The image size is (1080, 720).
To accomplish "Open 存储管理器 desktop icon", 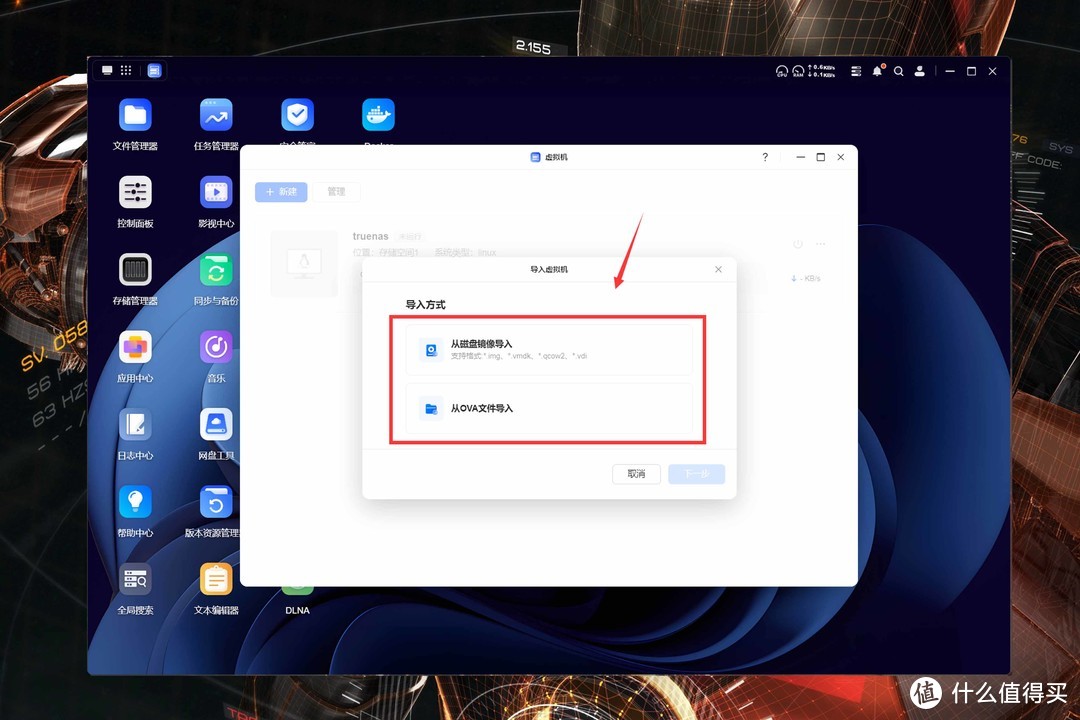I will pyautogui.click(x=135, y=270).
